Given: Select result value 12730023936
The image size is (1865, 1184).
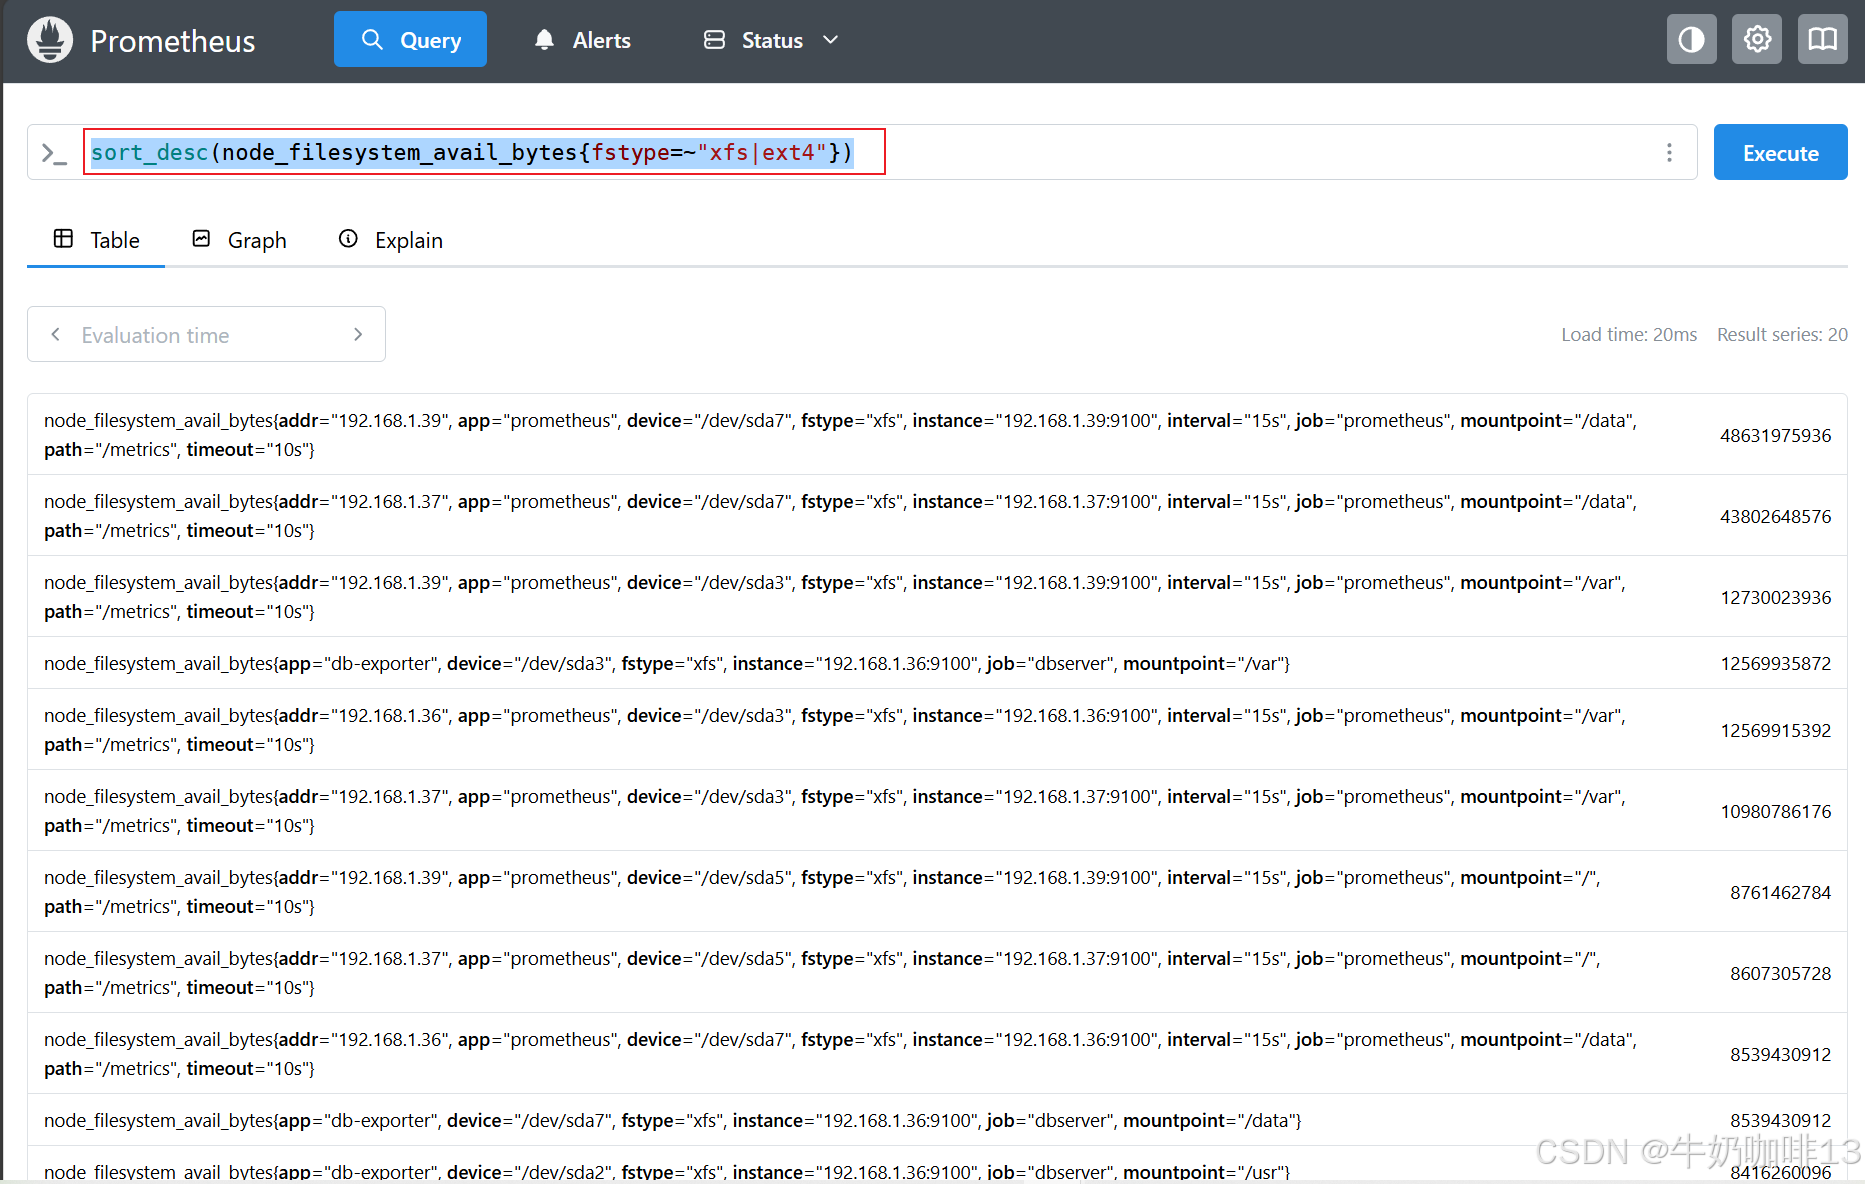Looking at the screenshot, I should click(x=1775, y=597).
